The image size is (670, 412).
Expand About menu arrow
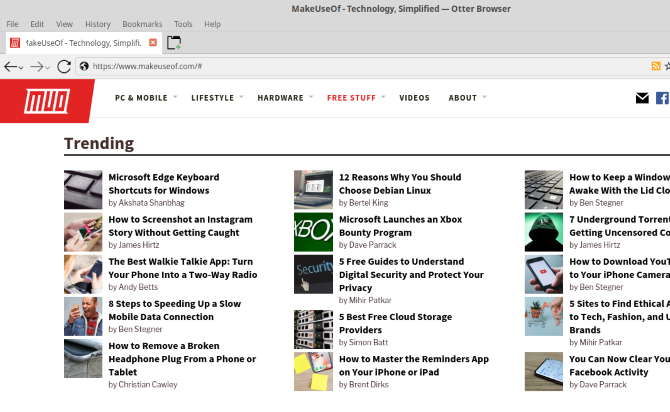tap(484, 97)
